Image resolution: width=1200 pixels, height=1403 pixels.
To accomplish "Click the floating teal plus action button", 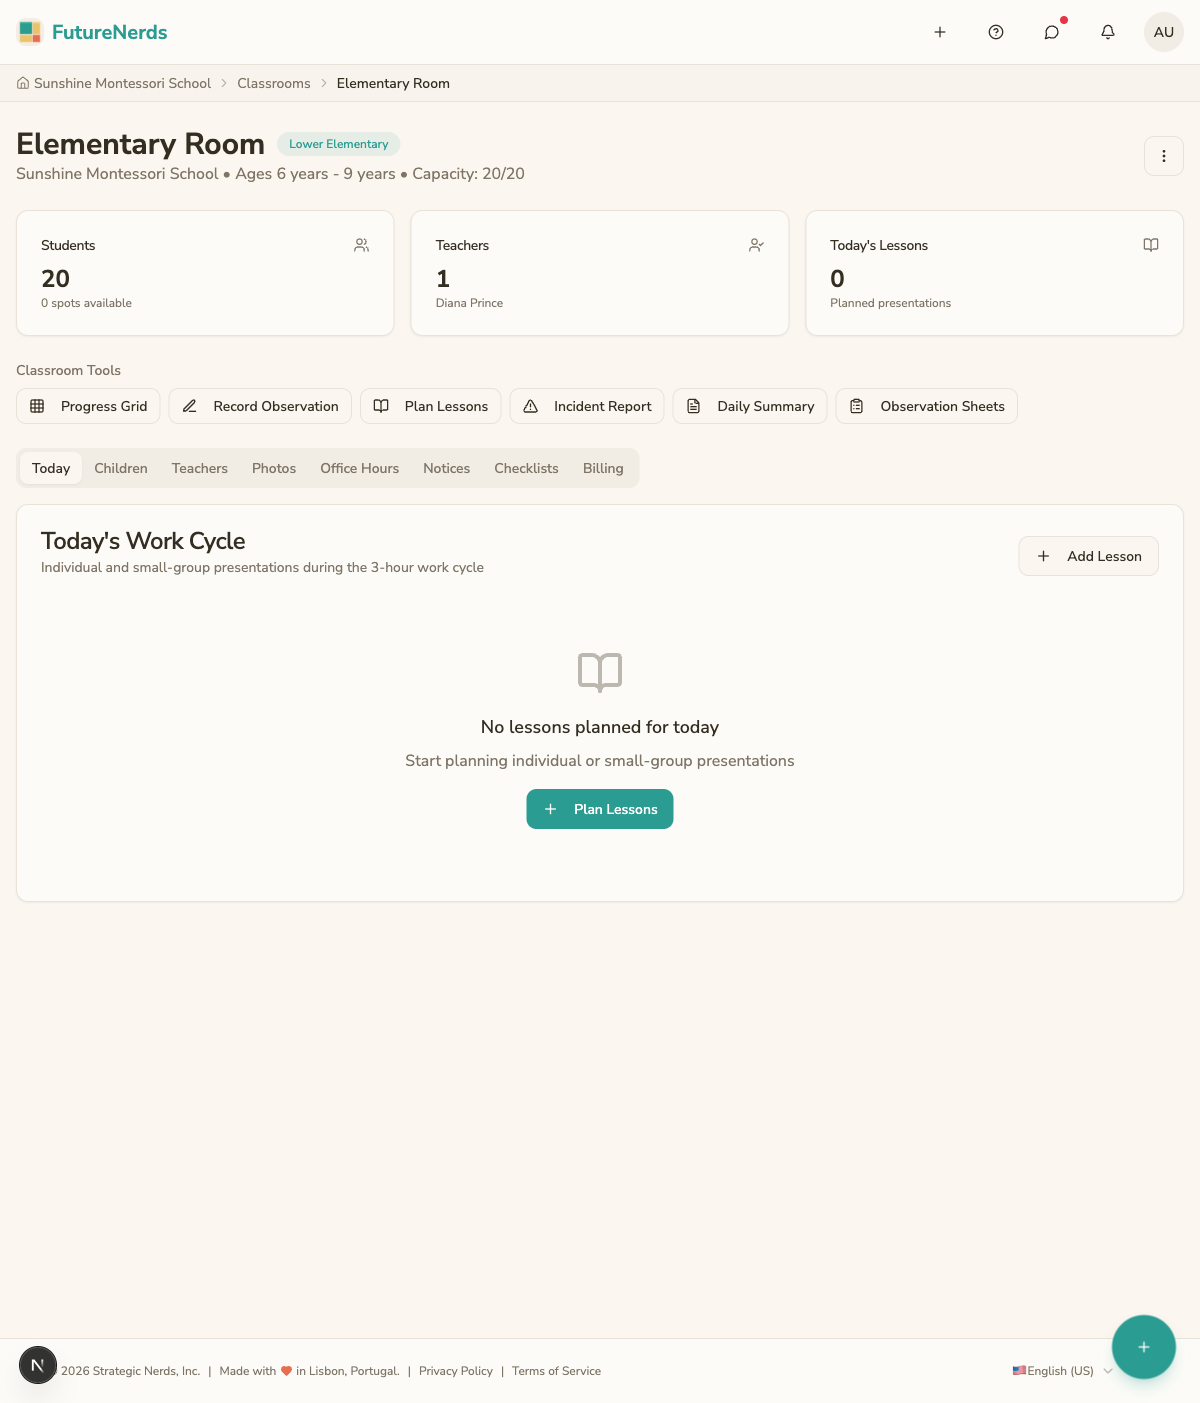I will pos(1144,1347).
